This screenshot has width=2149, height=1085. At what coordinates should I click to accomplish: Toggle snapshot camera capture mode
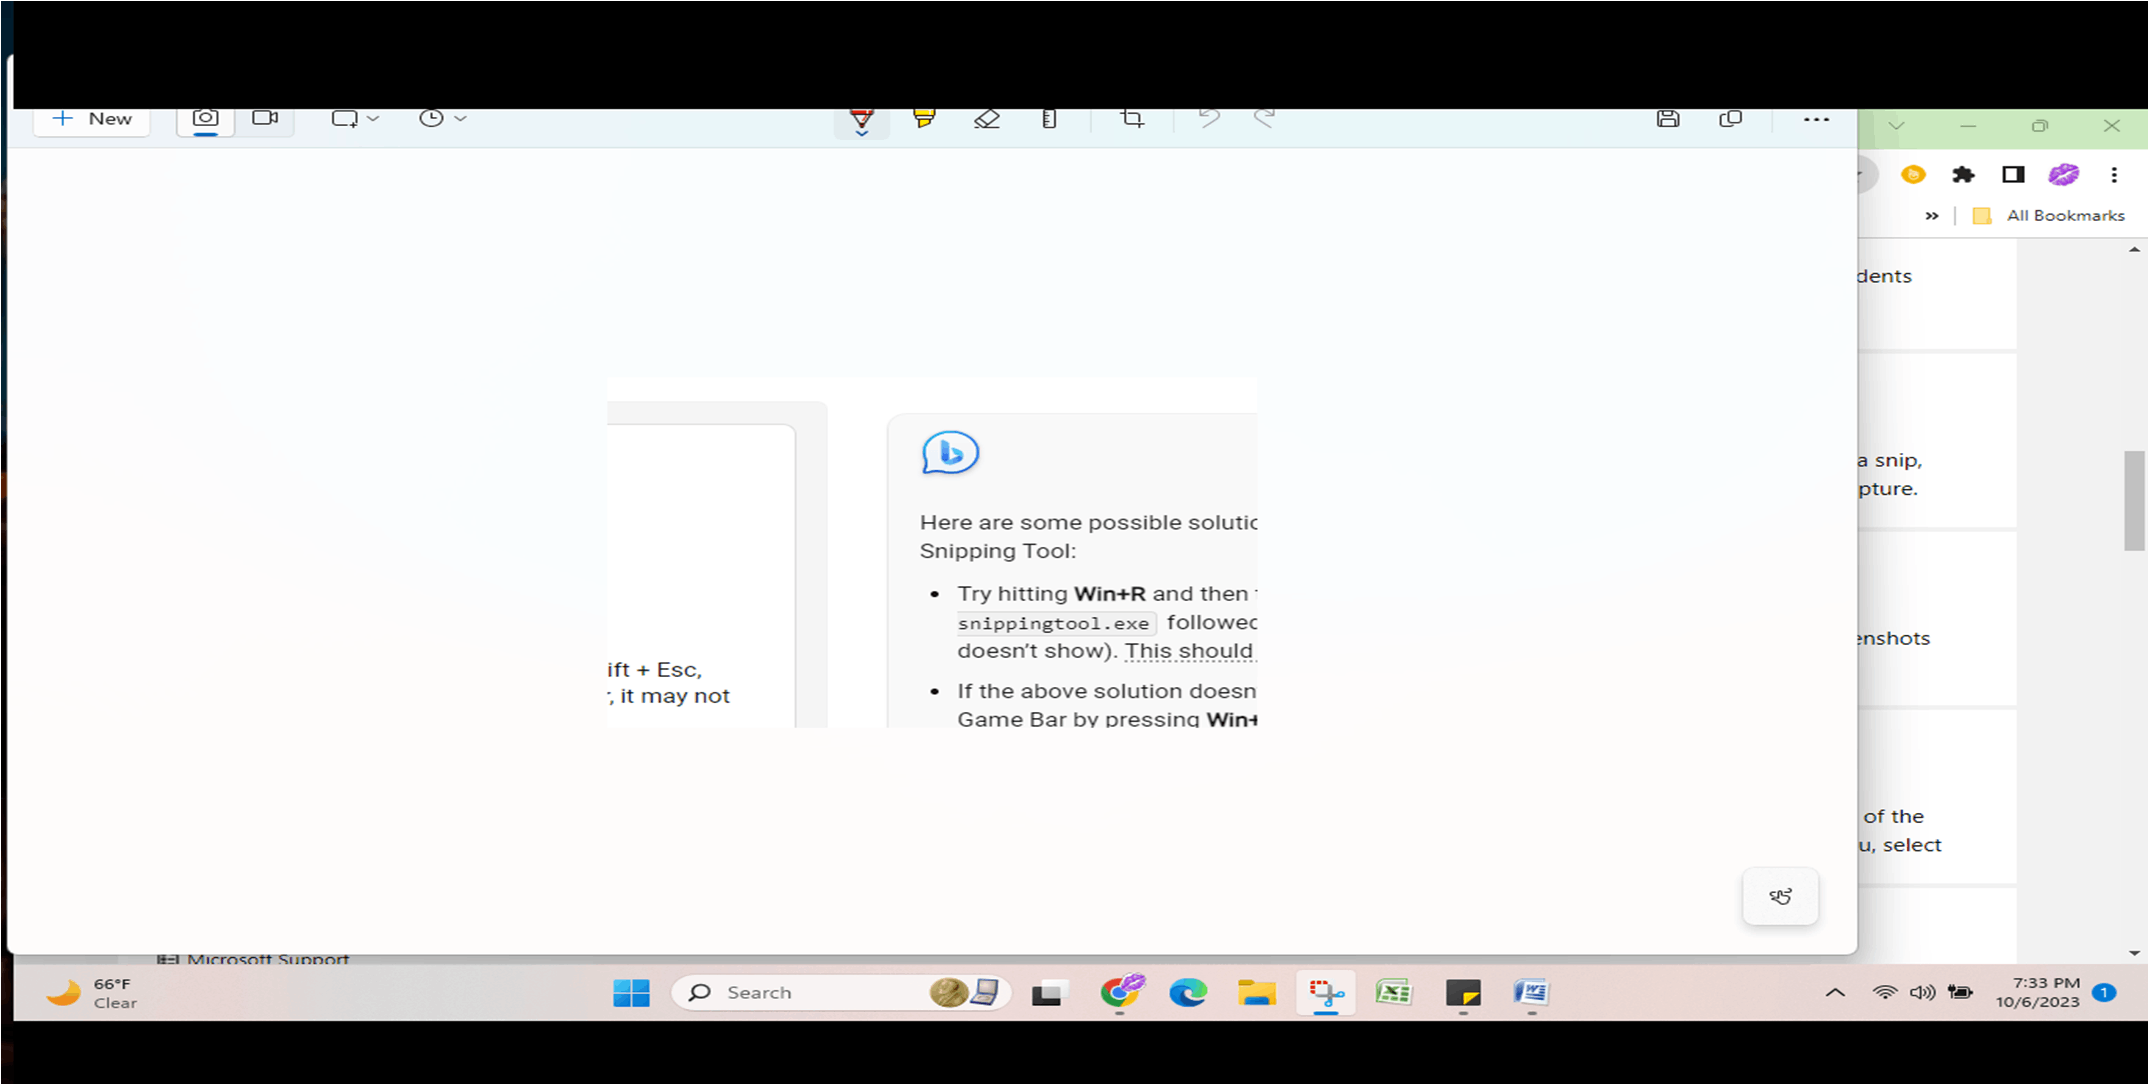coord(204,117)
